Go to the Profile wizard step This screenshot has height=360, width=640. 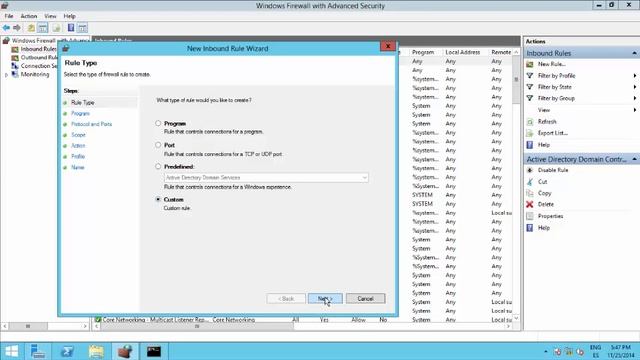pos(78,156)
